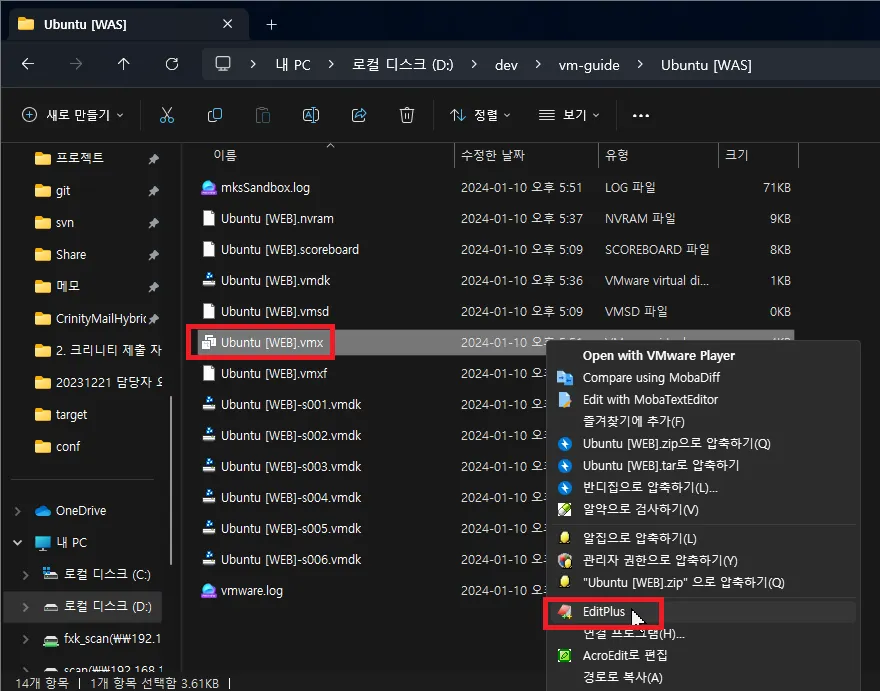The width and height of the screenshot is (880, 691).
Task: Click the pin icon beside git folder
Action: click(x=153, y=191)
